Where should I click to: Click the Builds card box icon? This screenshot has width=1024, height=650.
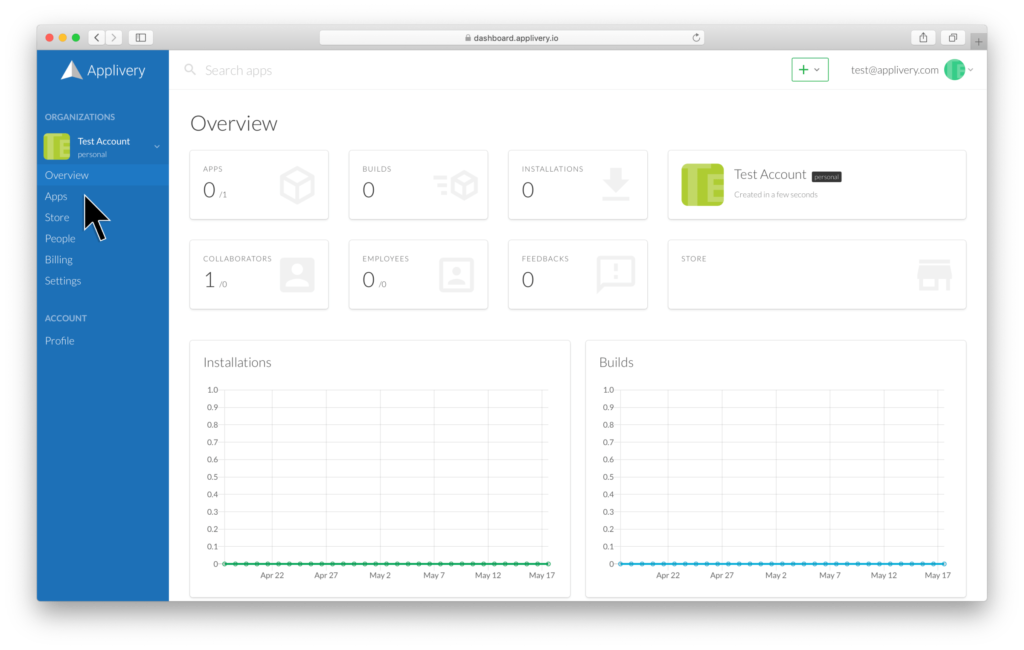456,186
